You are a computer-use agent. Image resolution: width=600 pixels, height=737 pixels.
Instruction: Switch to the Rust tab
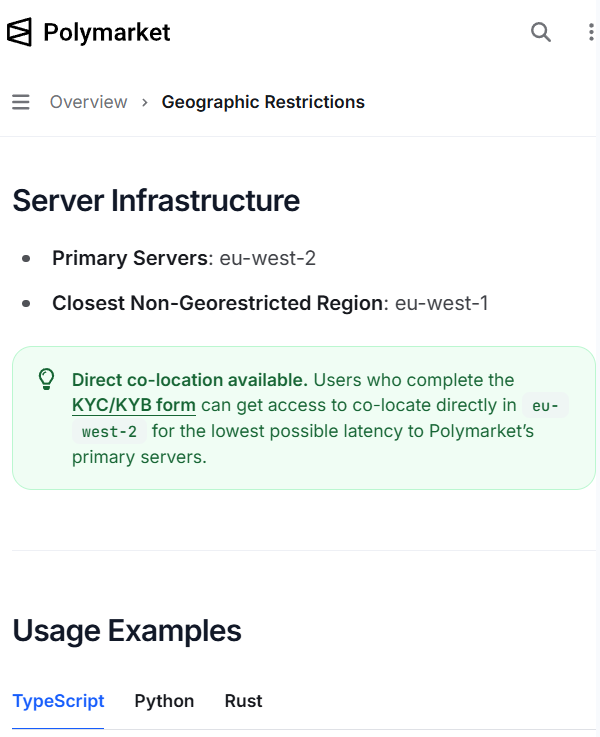[243, 701]
